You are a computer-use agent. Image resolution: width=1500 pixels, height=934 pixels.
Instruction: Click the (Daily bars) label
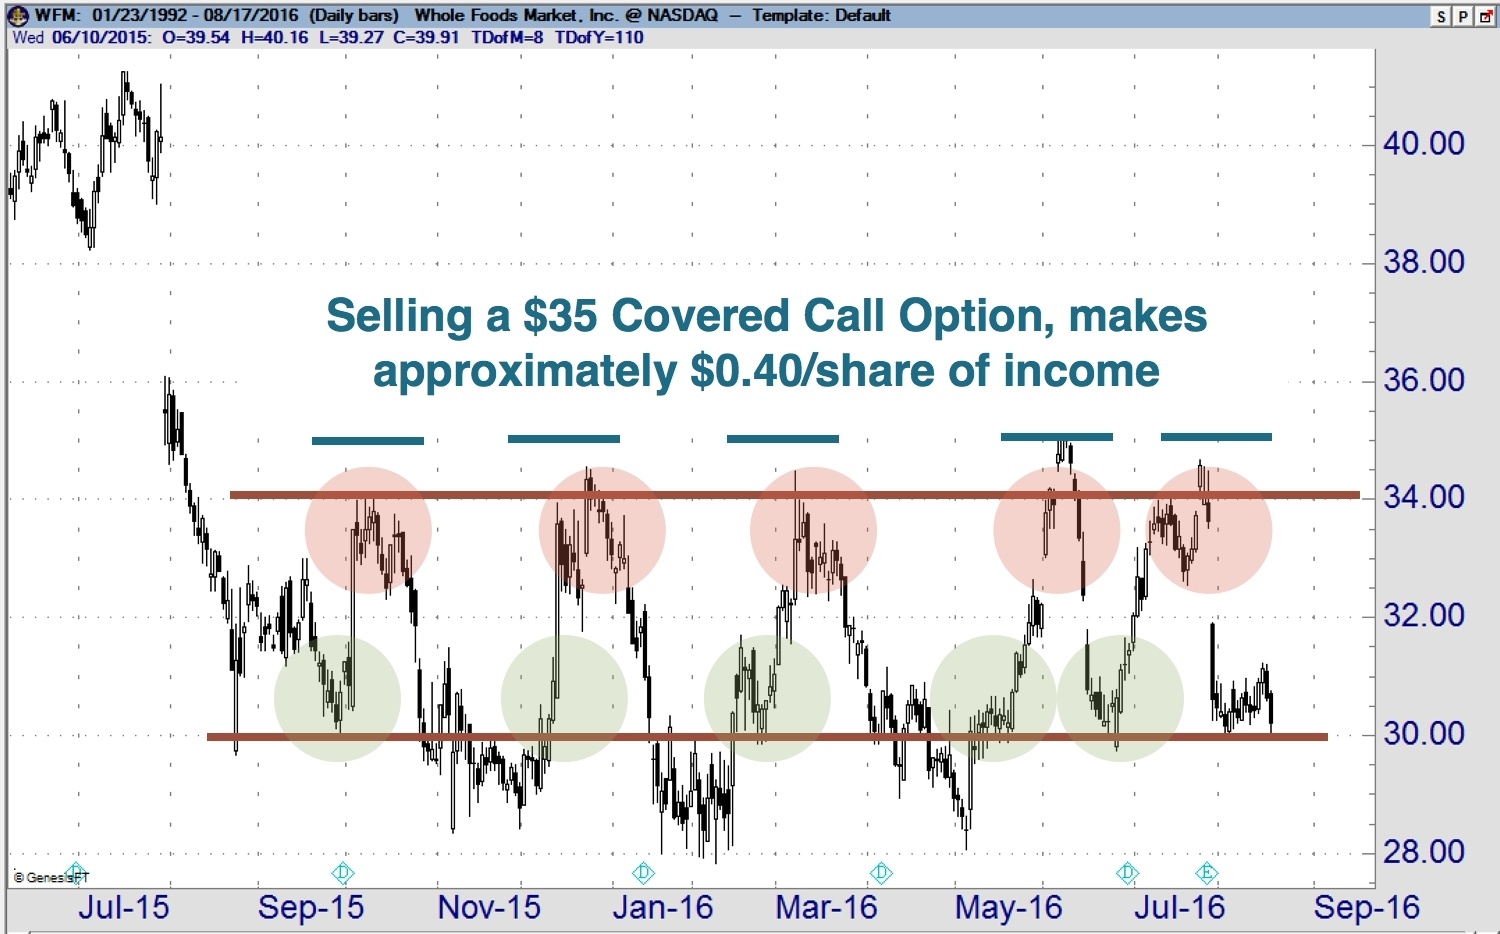pyautogui.click(x=354, y=15)
